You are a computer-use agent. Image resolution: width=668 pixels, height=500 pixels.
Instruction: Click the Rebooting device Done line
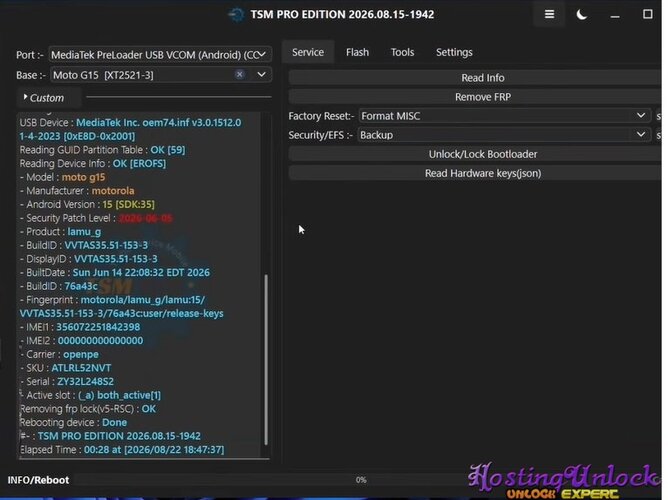73,422
